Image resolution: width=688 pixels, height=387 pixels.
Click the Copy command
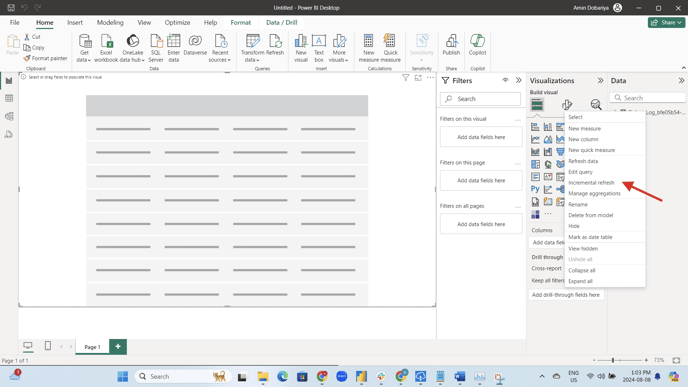pos(34,47)
